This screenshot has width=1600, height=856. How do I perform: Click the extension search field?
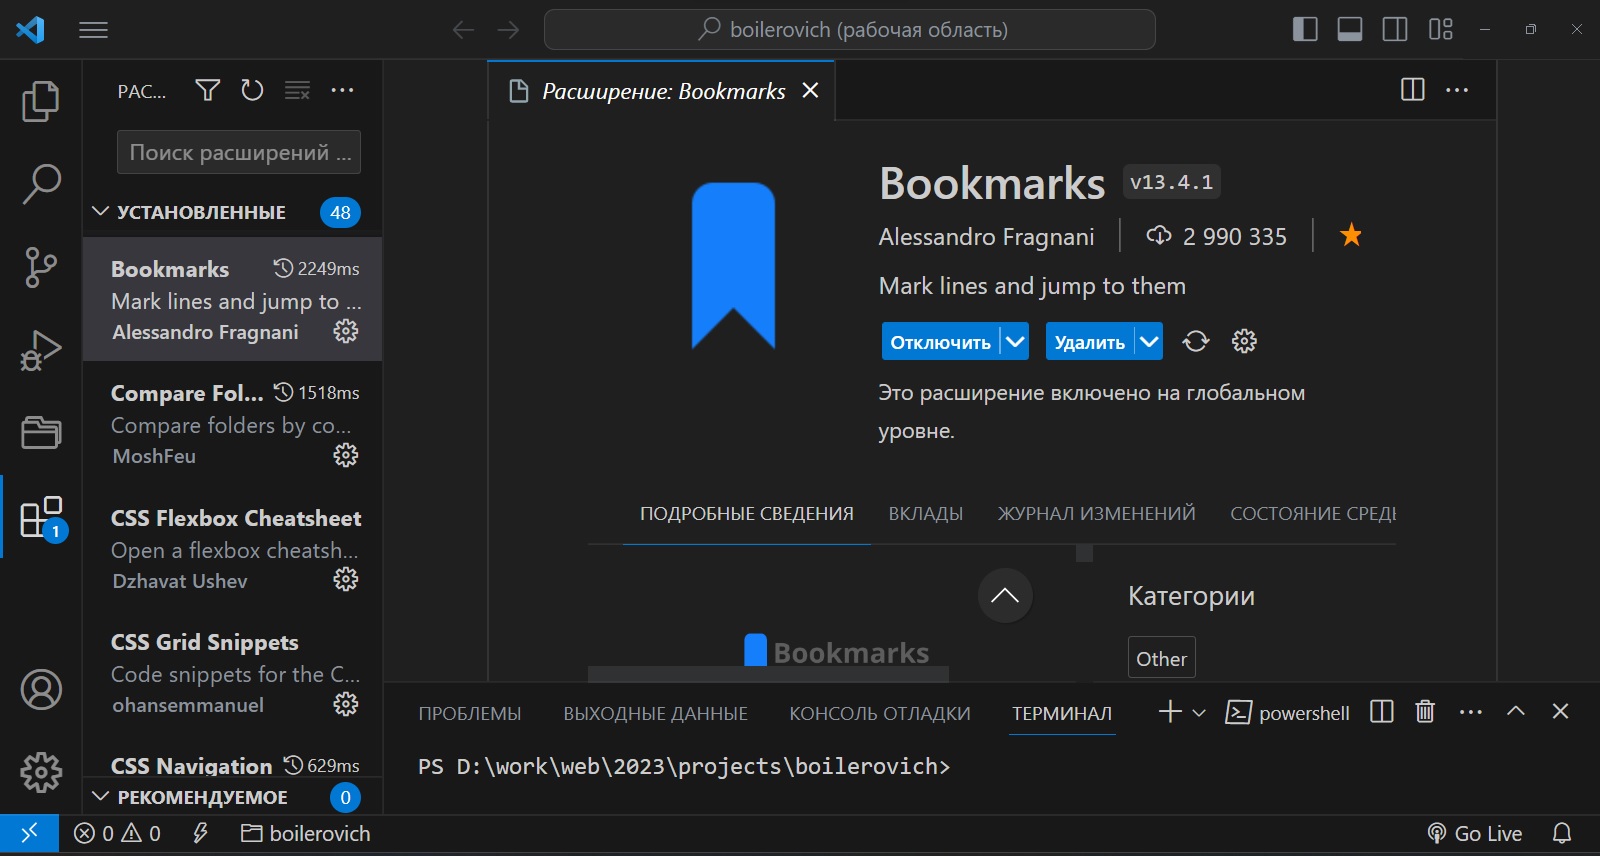coord(239,152)
